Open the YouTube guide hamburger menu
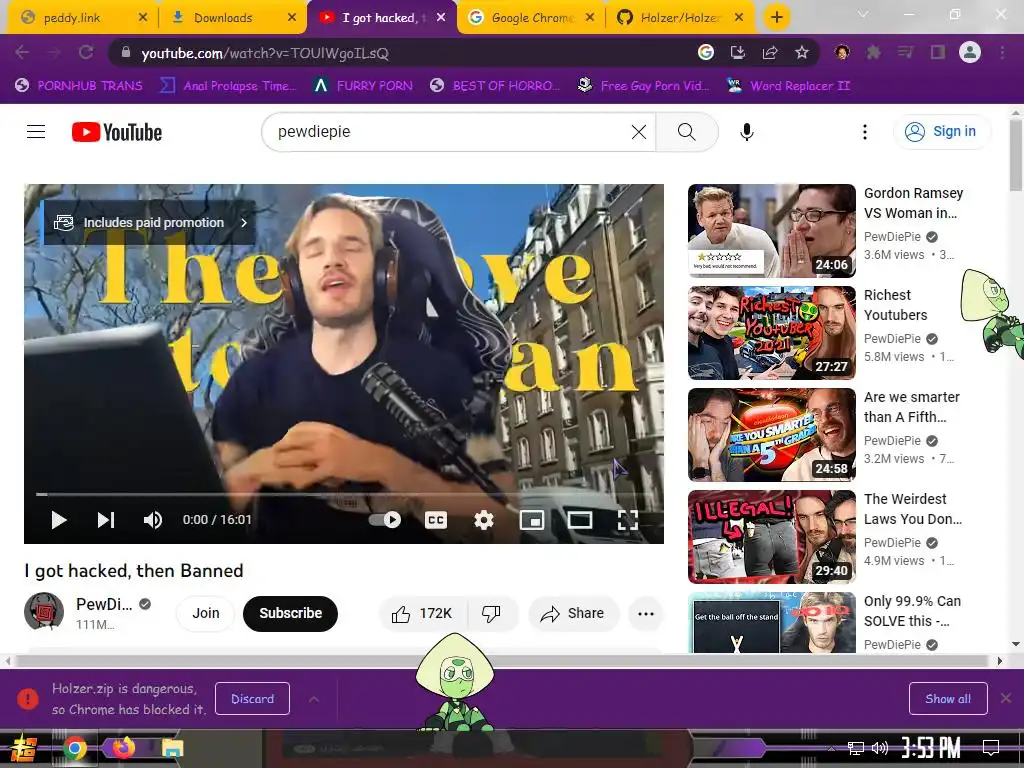 click(36, 132)
